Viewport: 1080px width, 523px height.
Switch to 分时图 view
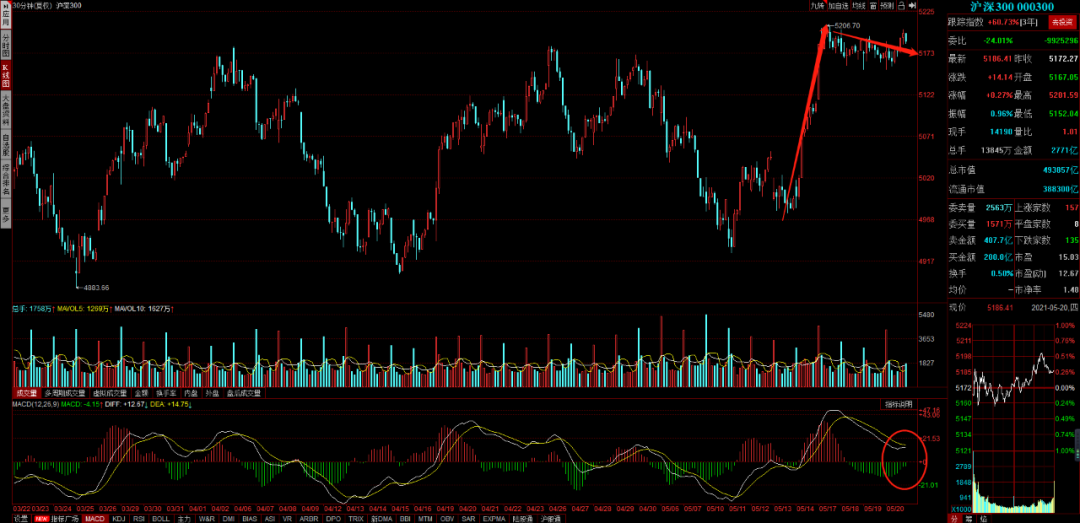tap(6, 43)
